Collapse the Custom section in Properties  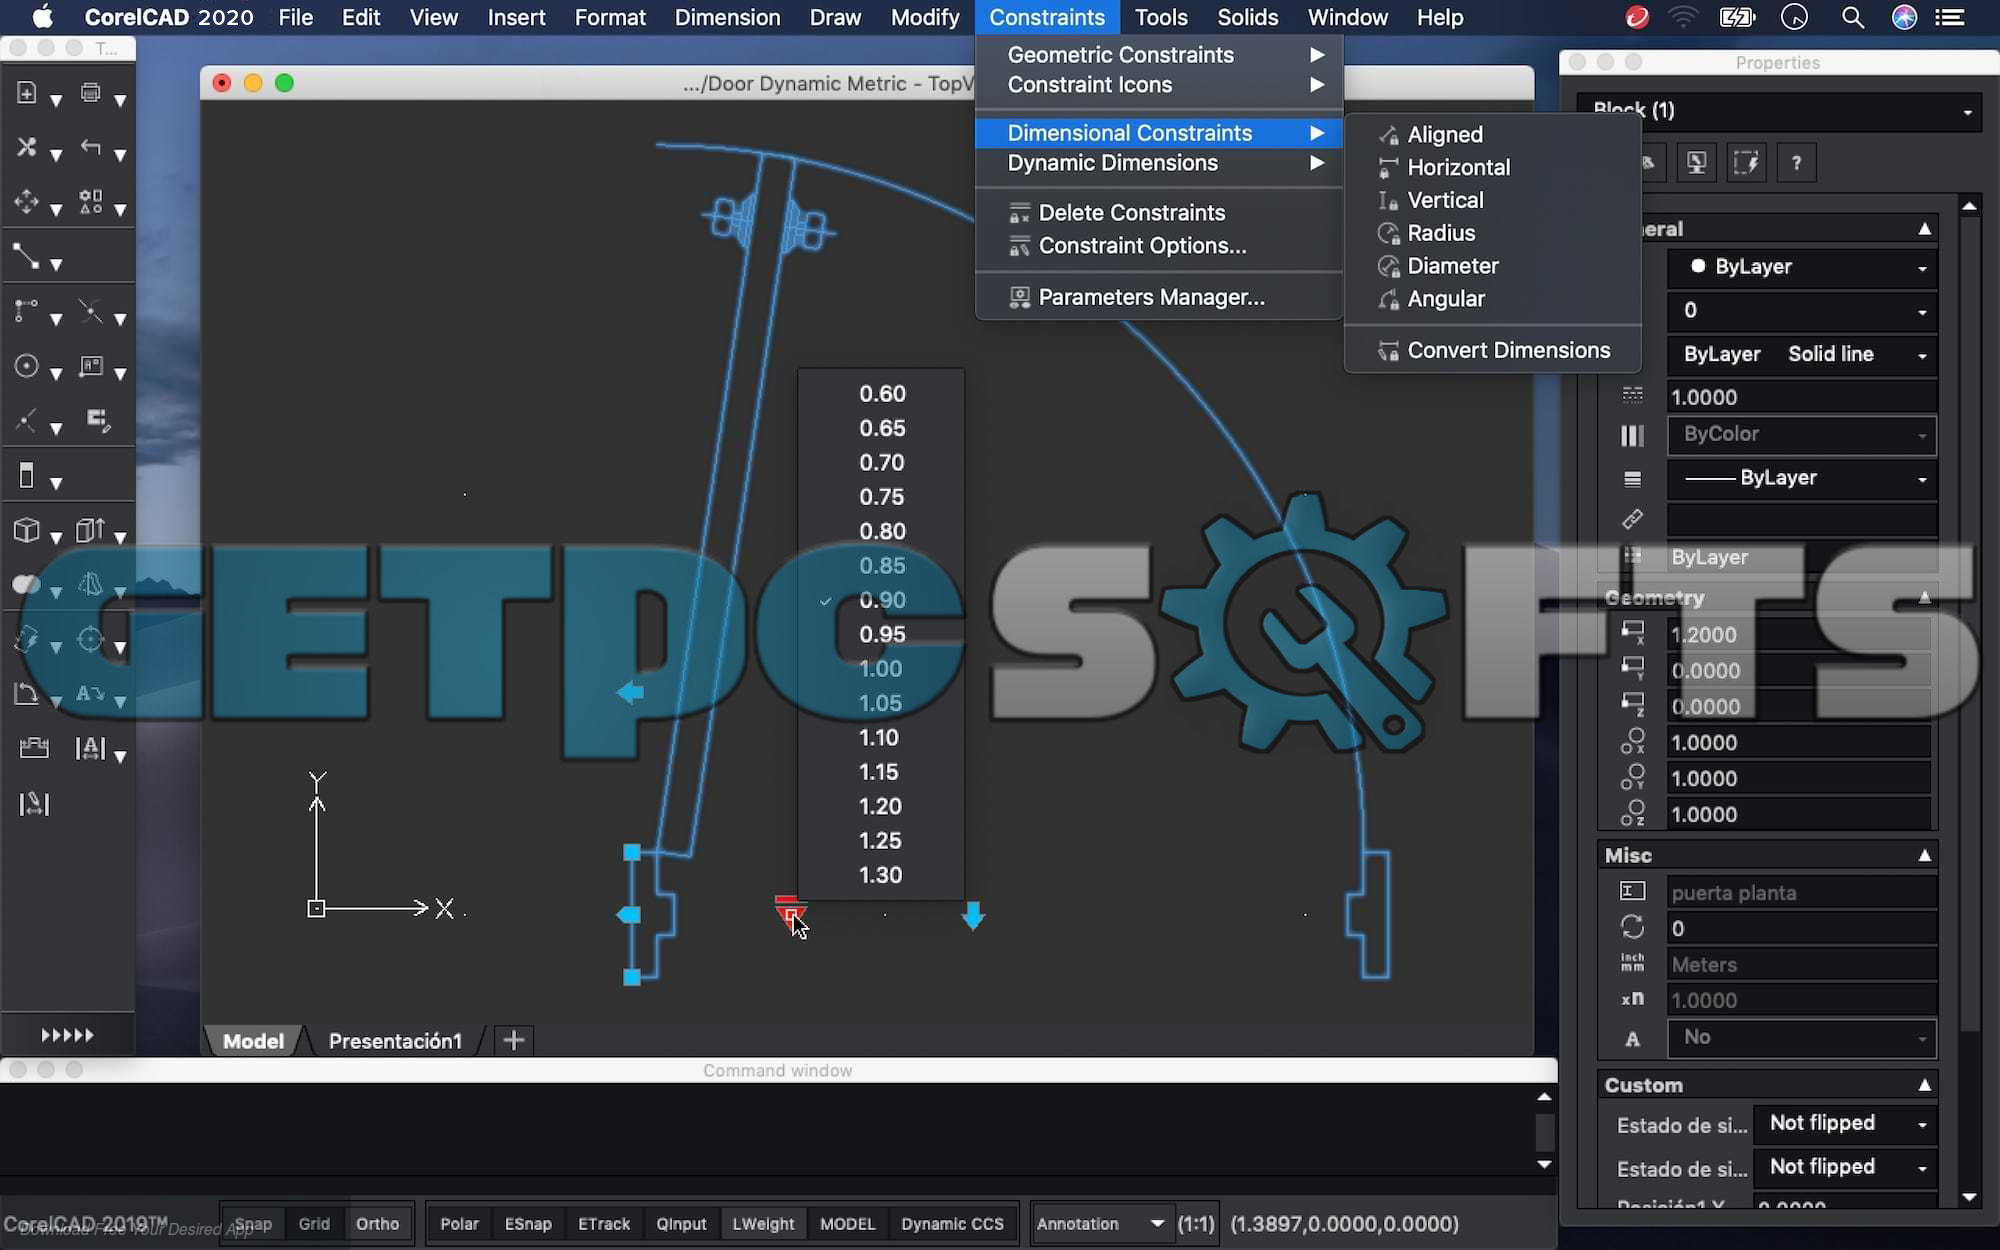1924,1085
